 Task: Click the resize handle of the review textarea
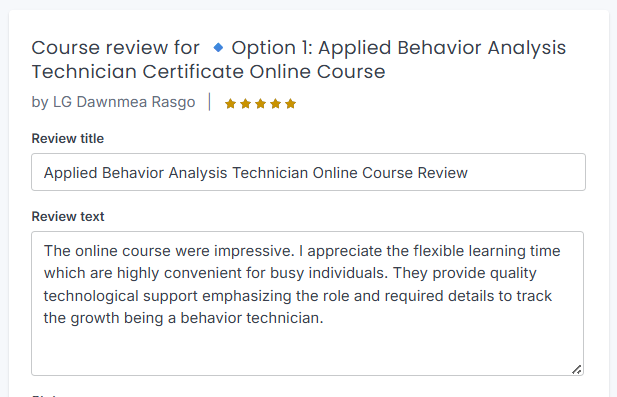577,369
